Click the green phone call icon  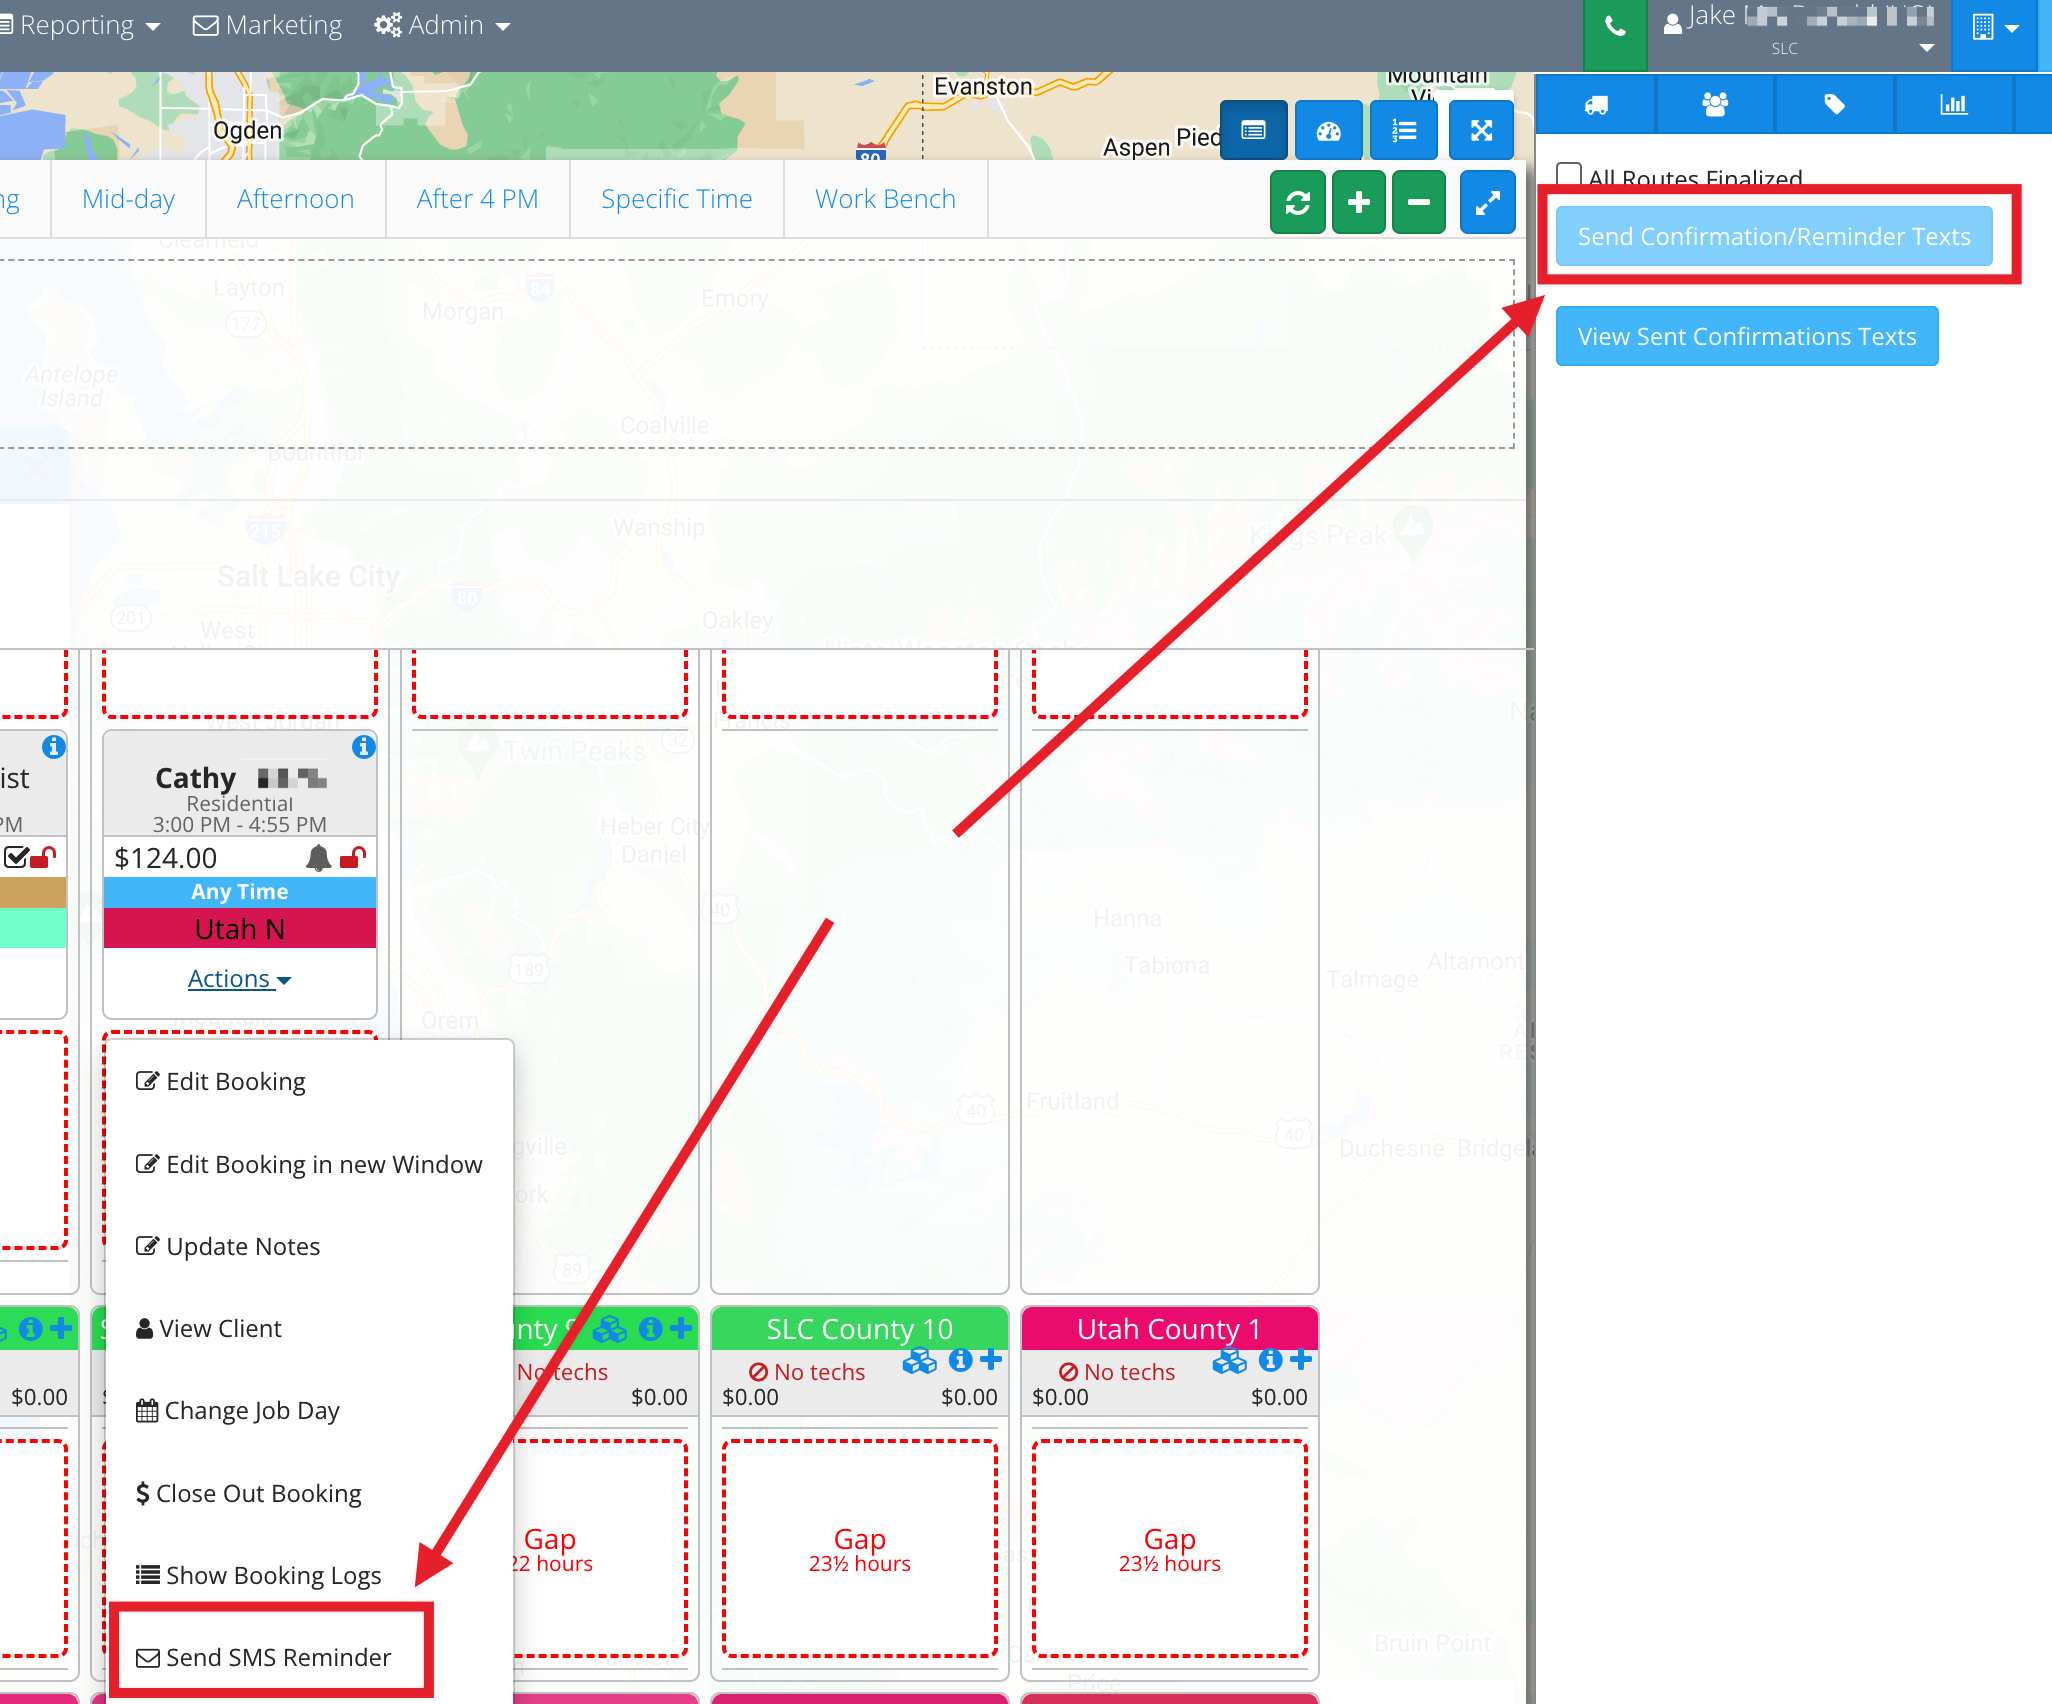tap(1614, 29)
